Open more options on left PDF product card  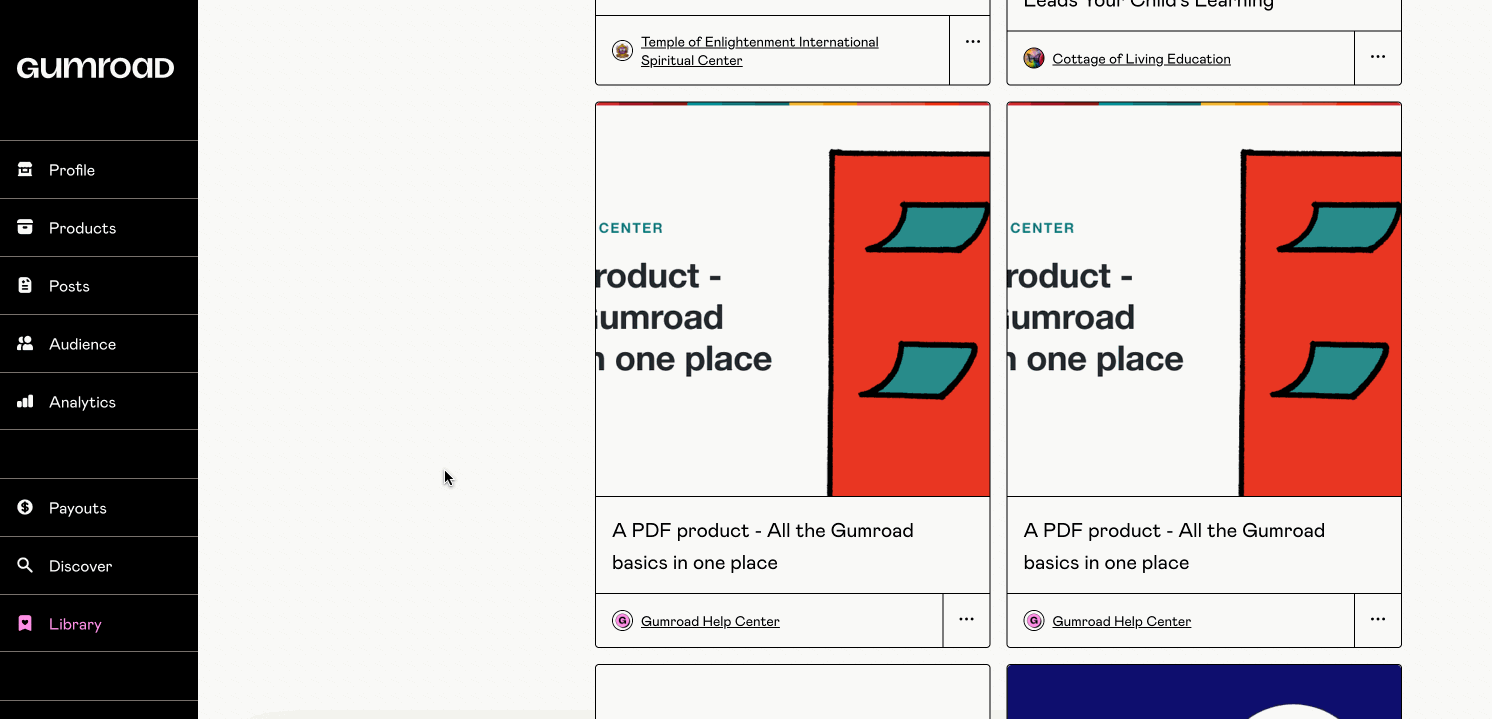(967, 620)
